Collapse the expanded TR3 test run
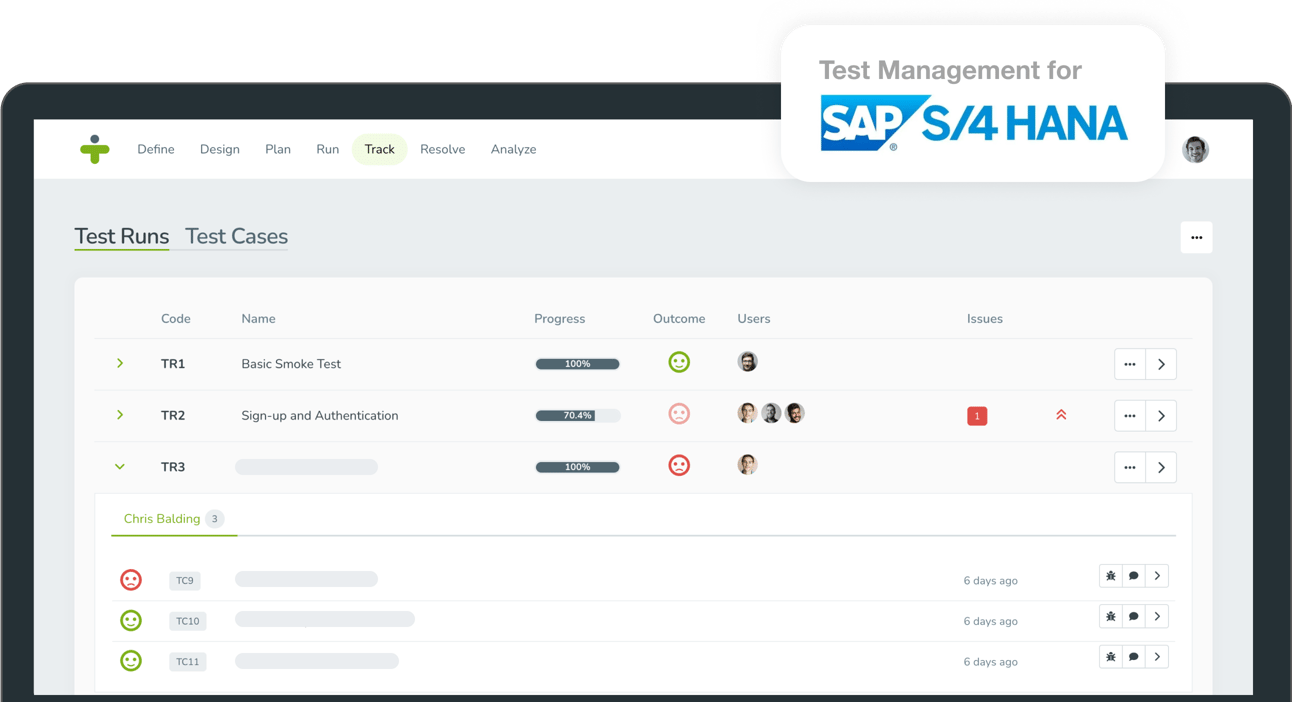1292x702 pixels. click(120, 466)
